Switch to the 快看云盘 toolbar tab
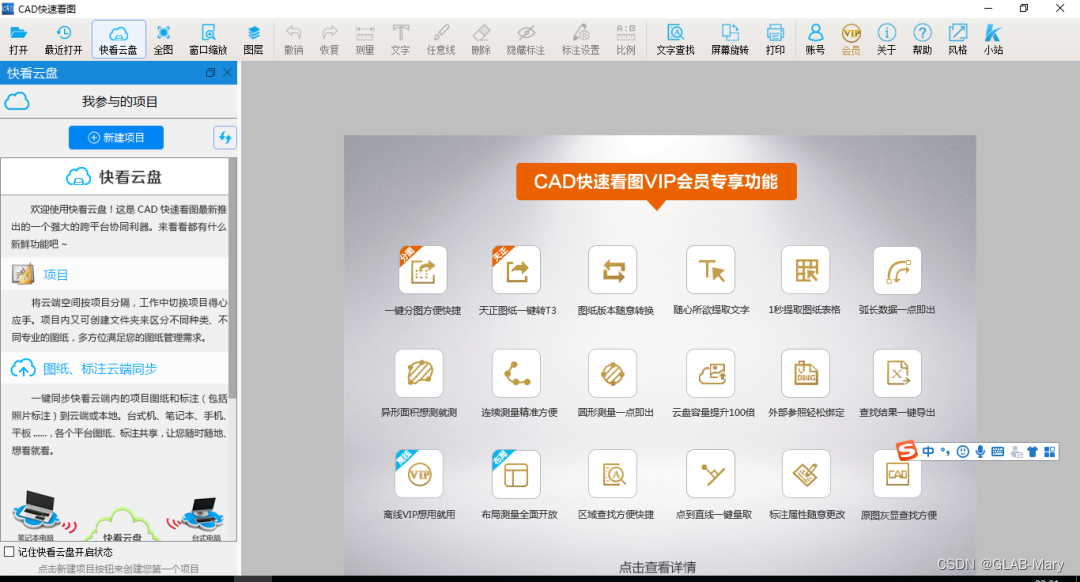The image size is (1080, 582). click(119, 38)
